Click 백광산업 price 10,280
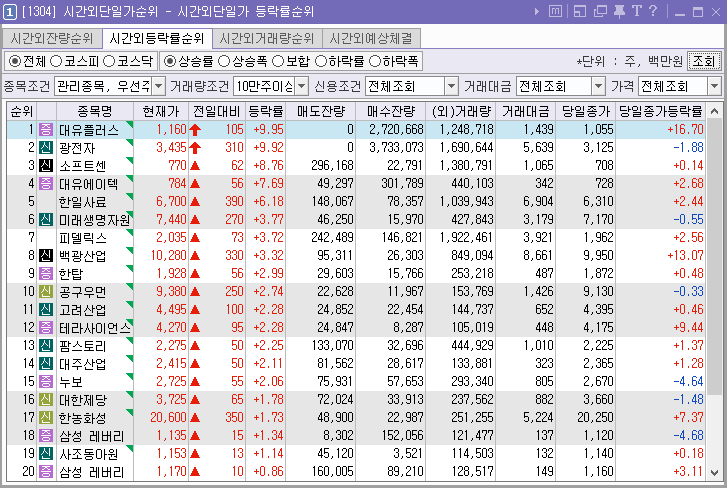The width and height of the screenshot is (727, 488). 168,255
